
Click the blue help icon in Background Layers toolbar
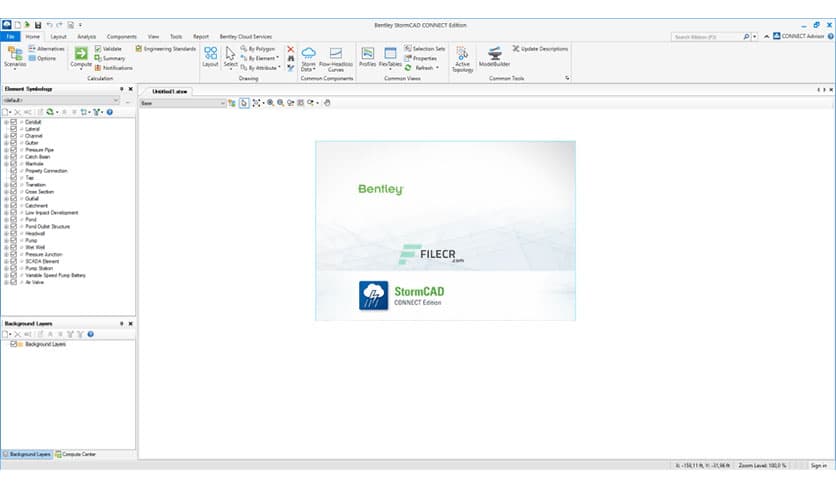(91, 334)
